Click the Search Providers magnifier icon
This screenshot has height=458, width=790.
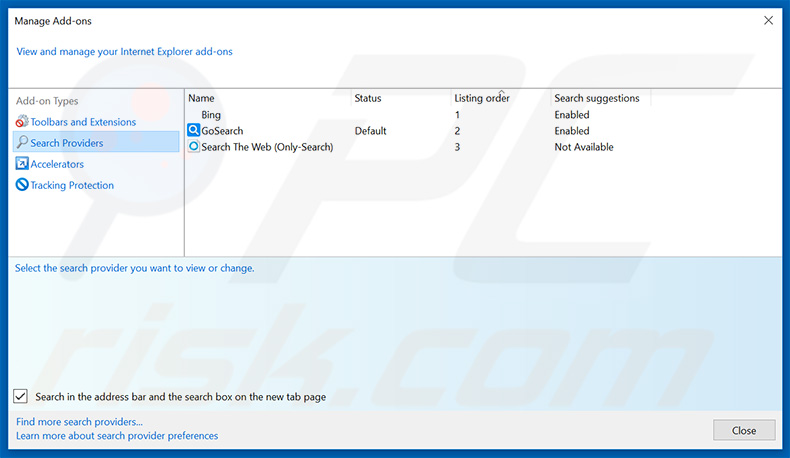(x=22, y=142)
